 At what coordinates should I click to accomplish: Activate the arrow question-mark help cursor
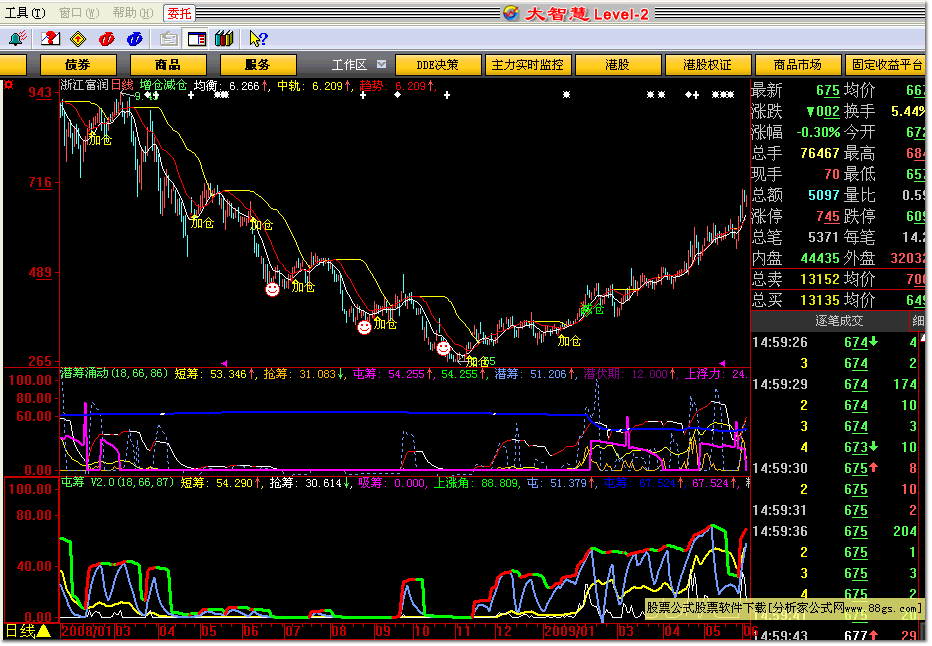pyautogui.click(x=259, y=39)
